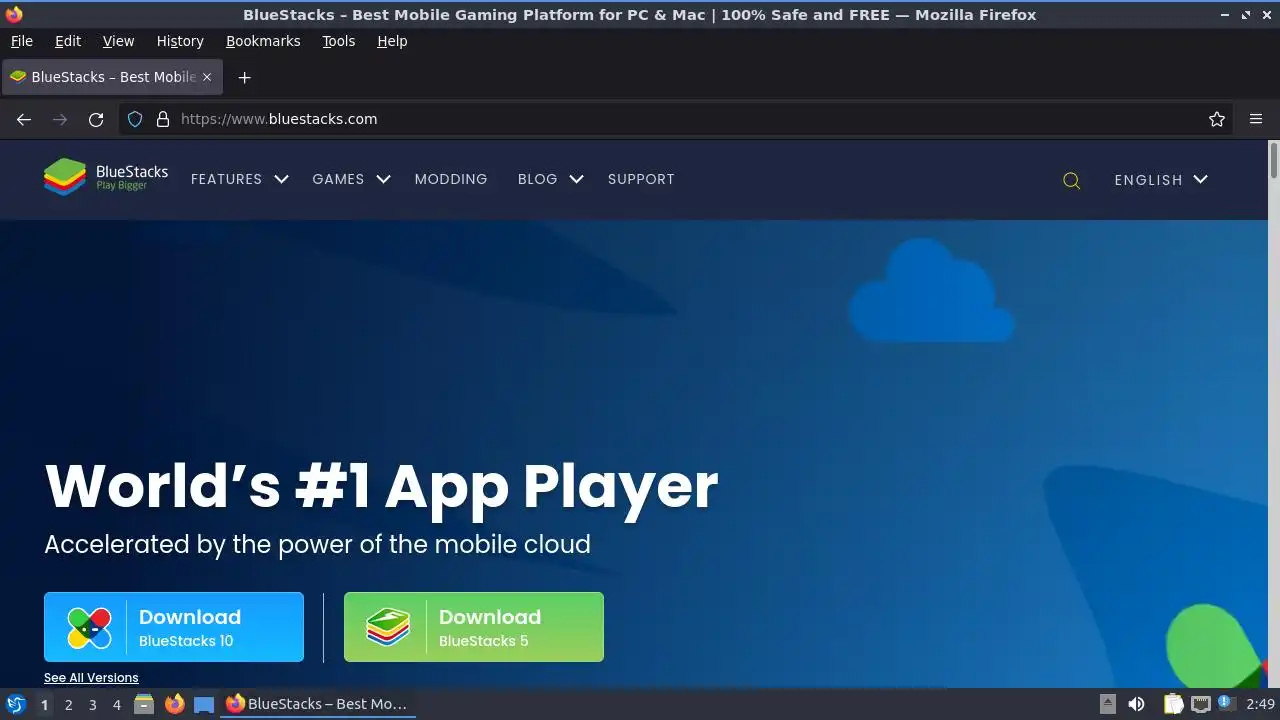The width and height of the screenshot is (1280, 720).
Task: Expand the BLOG dropdown chevron
Action: [576, 179]
